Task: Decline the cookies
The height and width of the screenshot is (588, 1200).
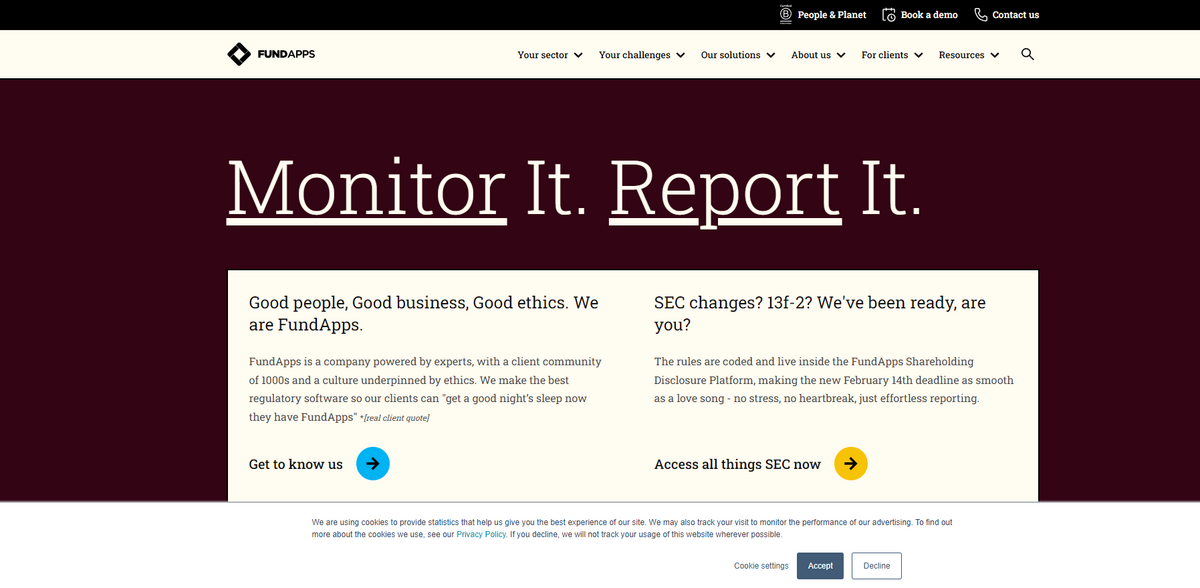Action: (876, 566)
